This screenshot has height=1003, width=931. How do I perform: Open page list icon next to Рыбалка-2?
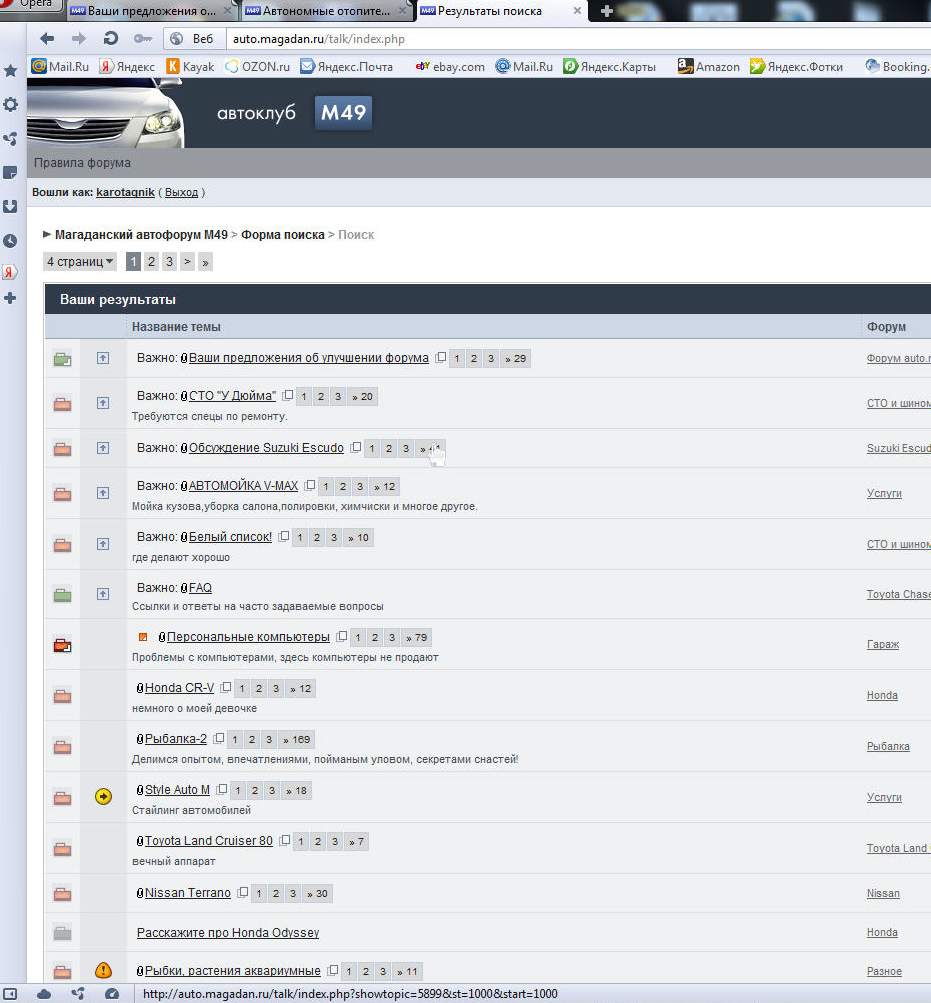tap(218, 739)
